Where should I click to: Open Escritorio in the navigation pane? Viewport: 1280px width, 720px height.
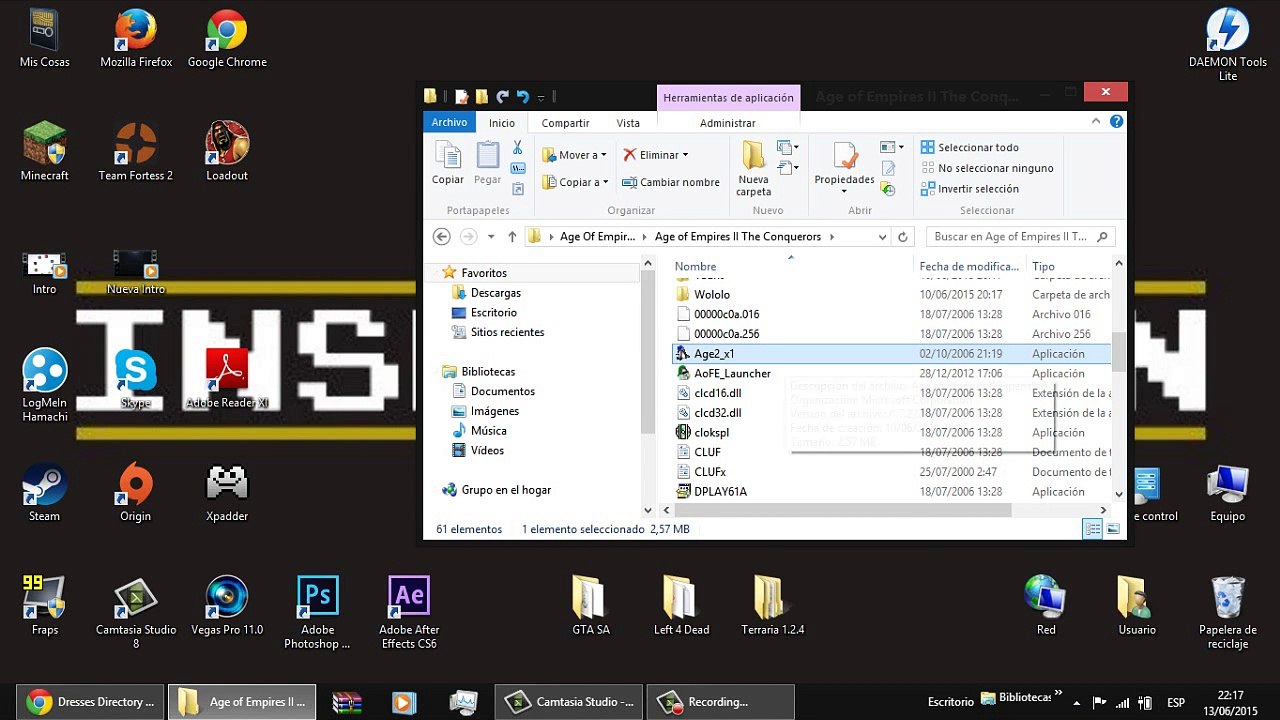pos(485,313)
